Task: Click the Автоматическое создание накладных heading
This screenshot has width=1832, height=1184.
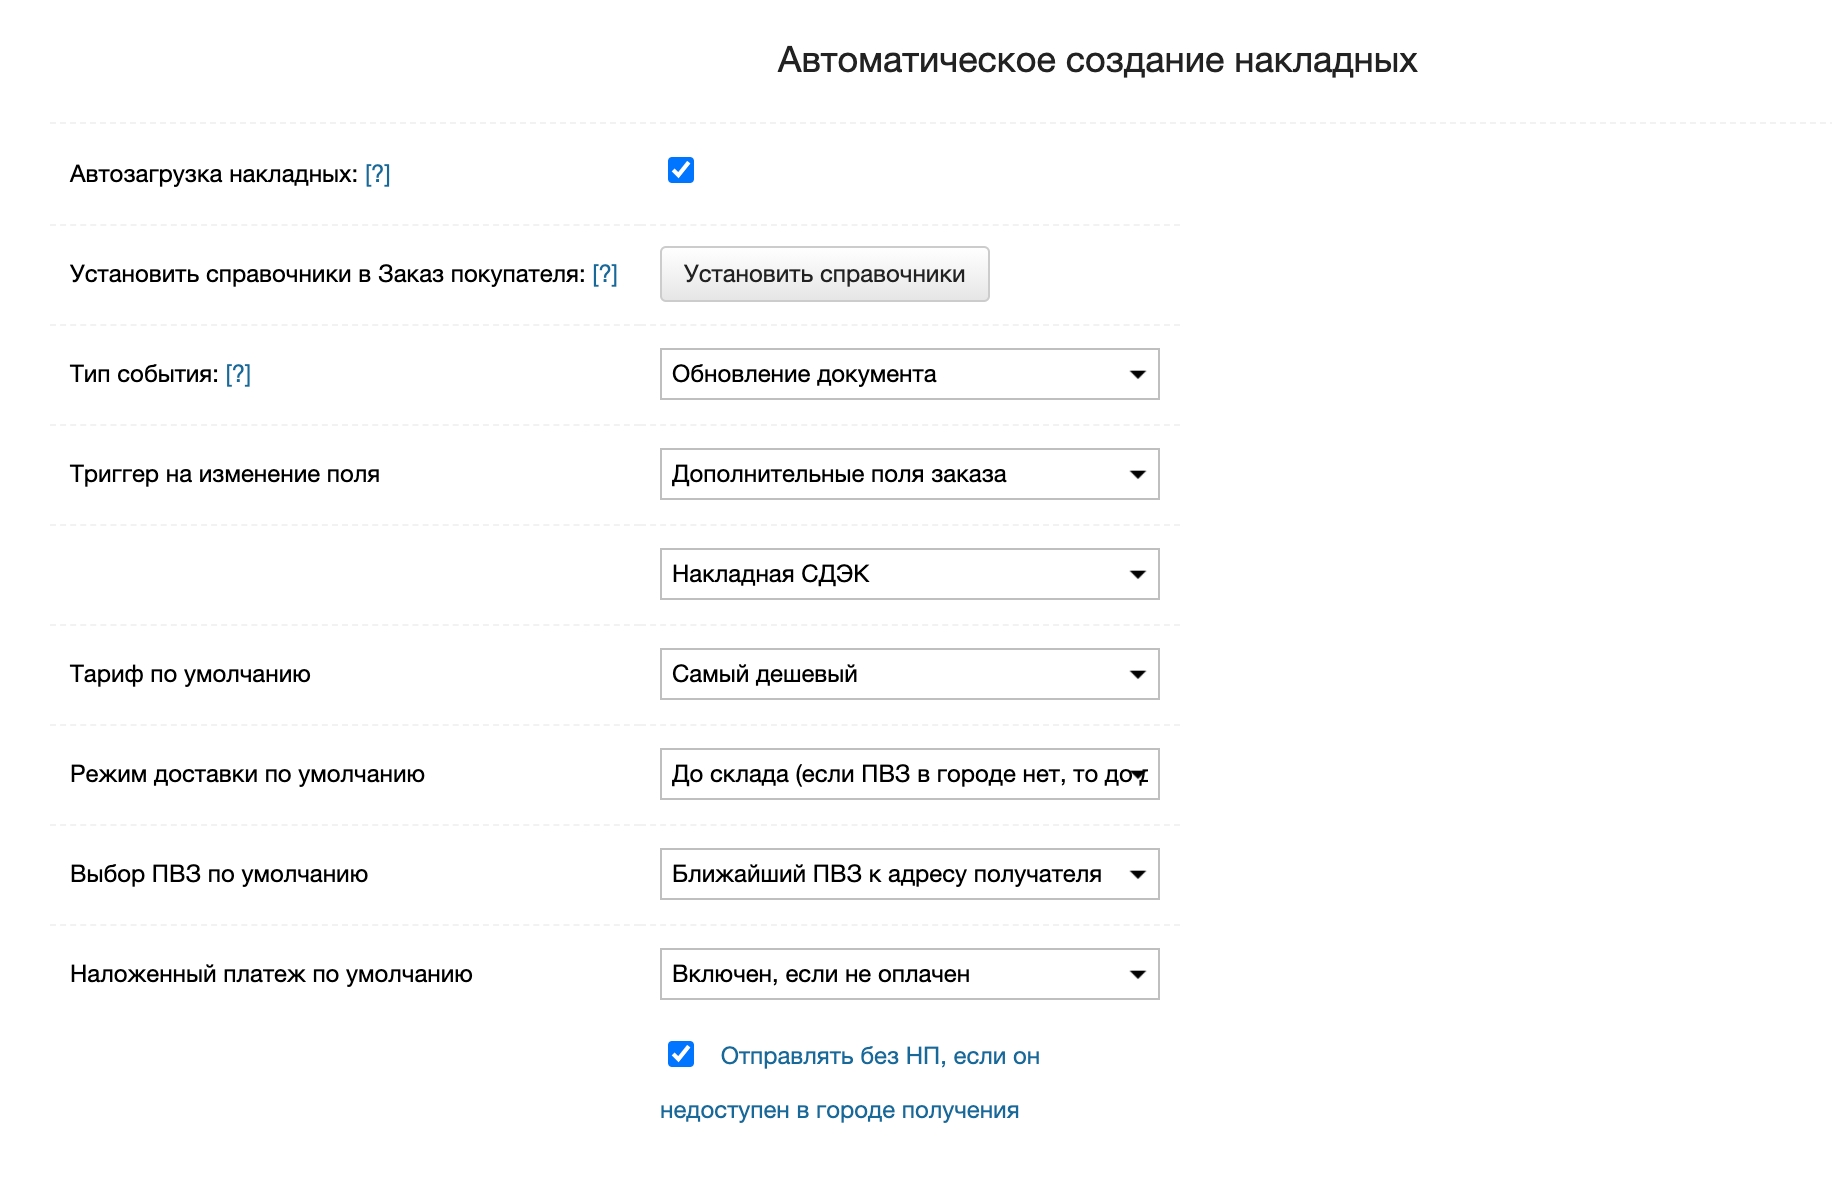Action: click(x=1097, y=60)
